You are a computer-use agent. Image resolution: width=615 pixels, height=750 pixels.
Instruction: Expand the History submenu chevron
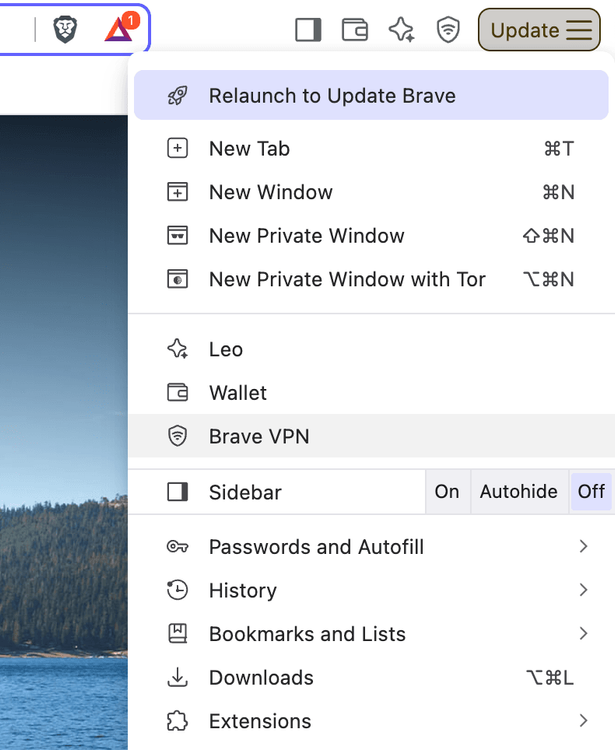click(x=583, y=590)
